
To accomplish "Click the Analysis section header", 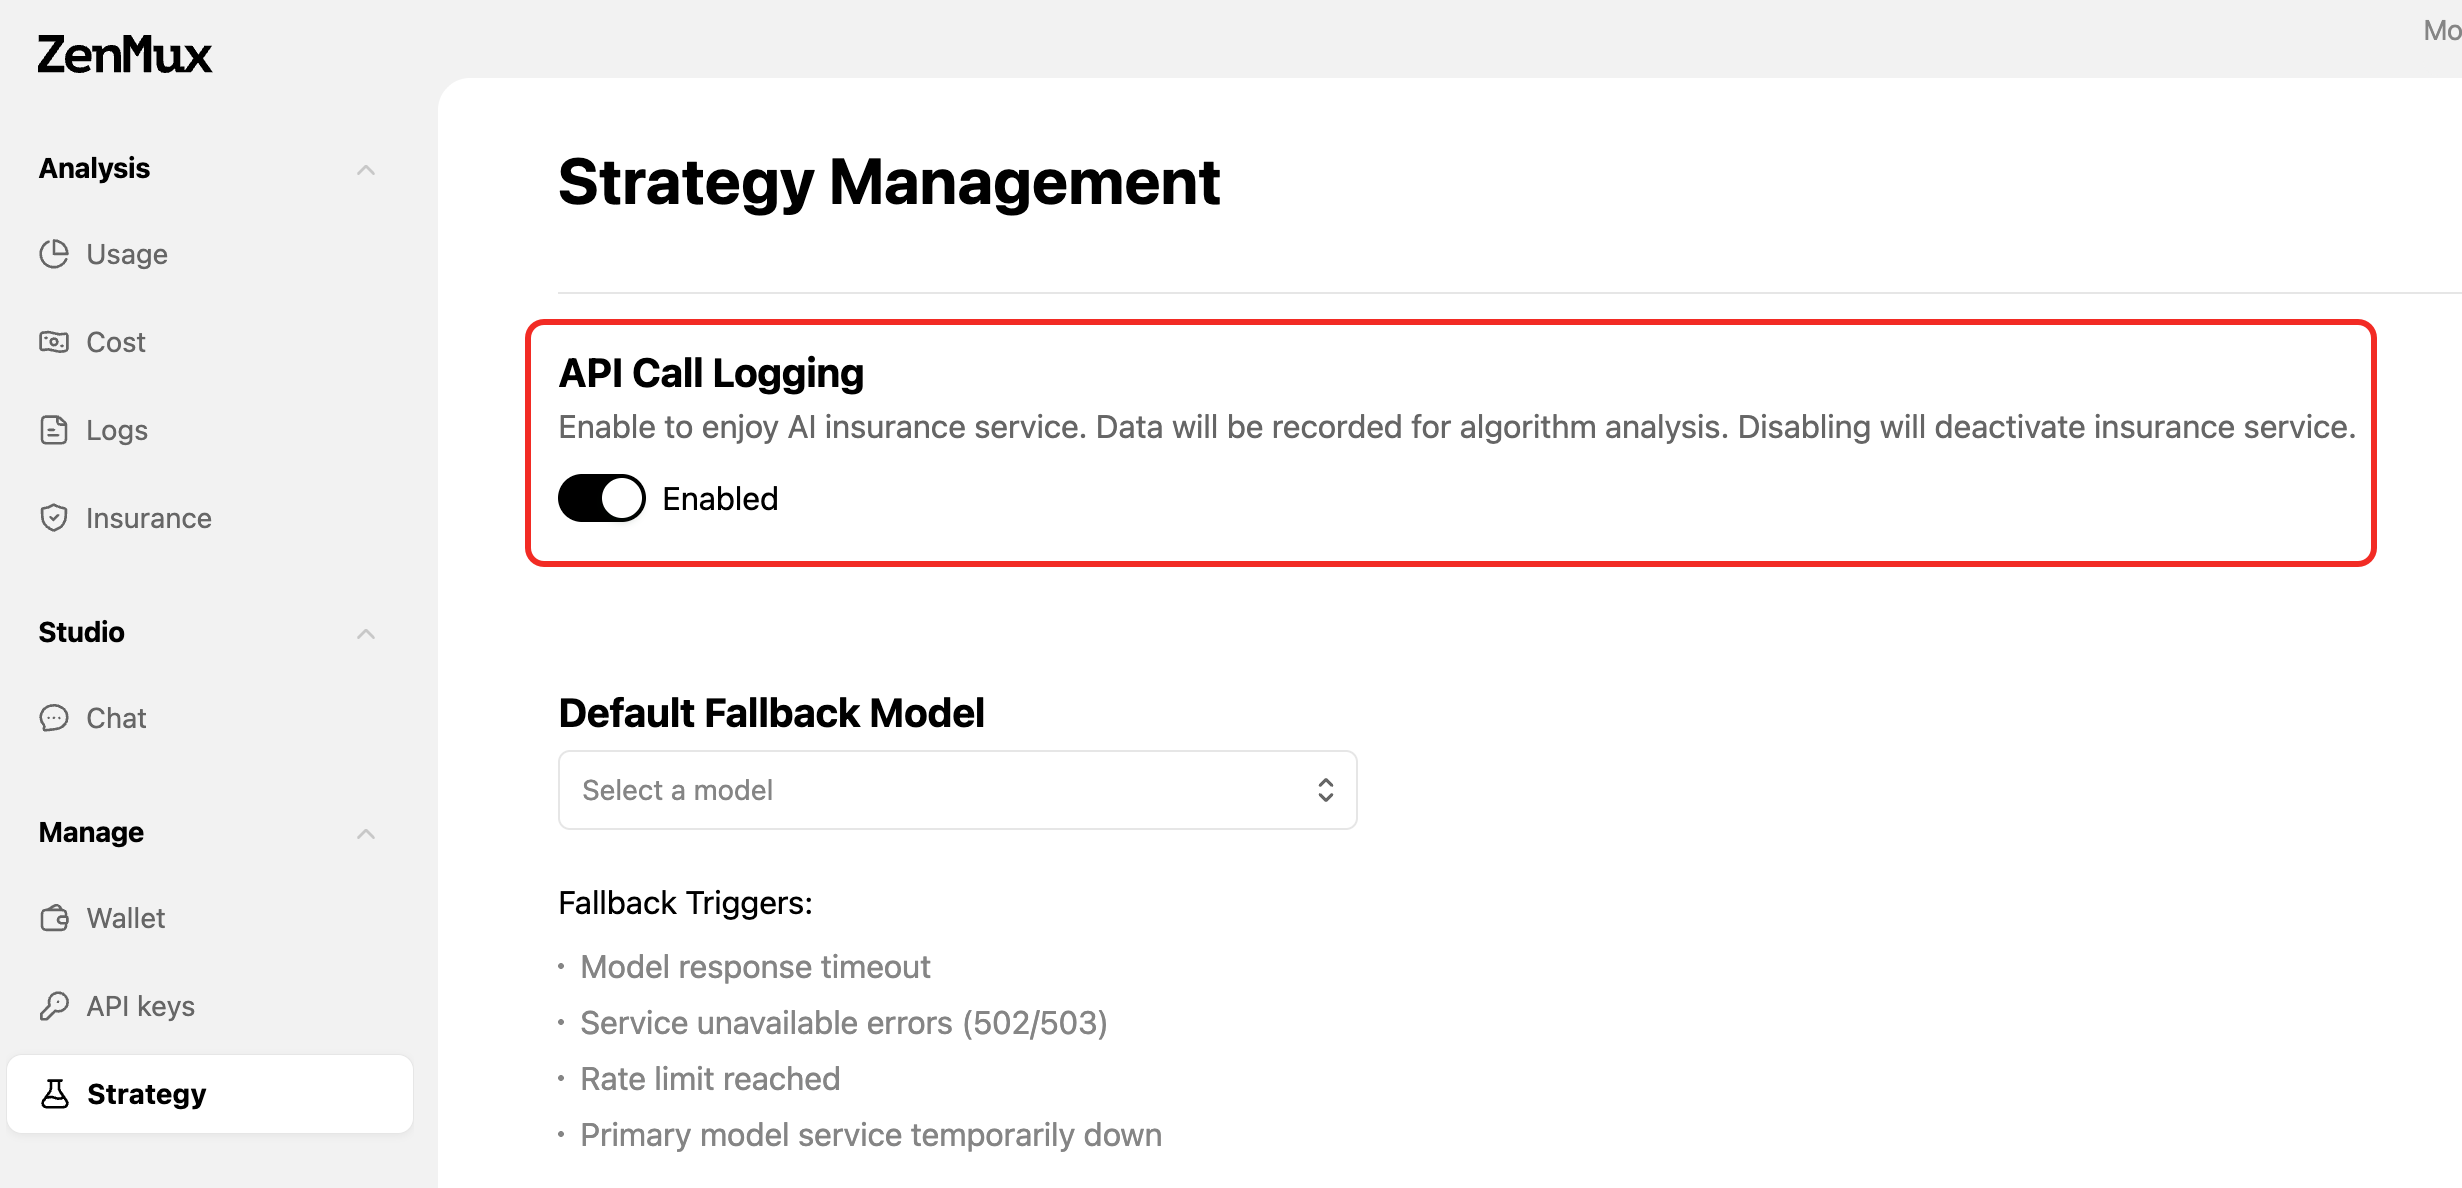I will (94, 168).
